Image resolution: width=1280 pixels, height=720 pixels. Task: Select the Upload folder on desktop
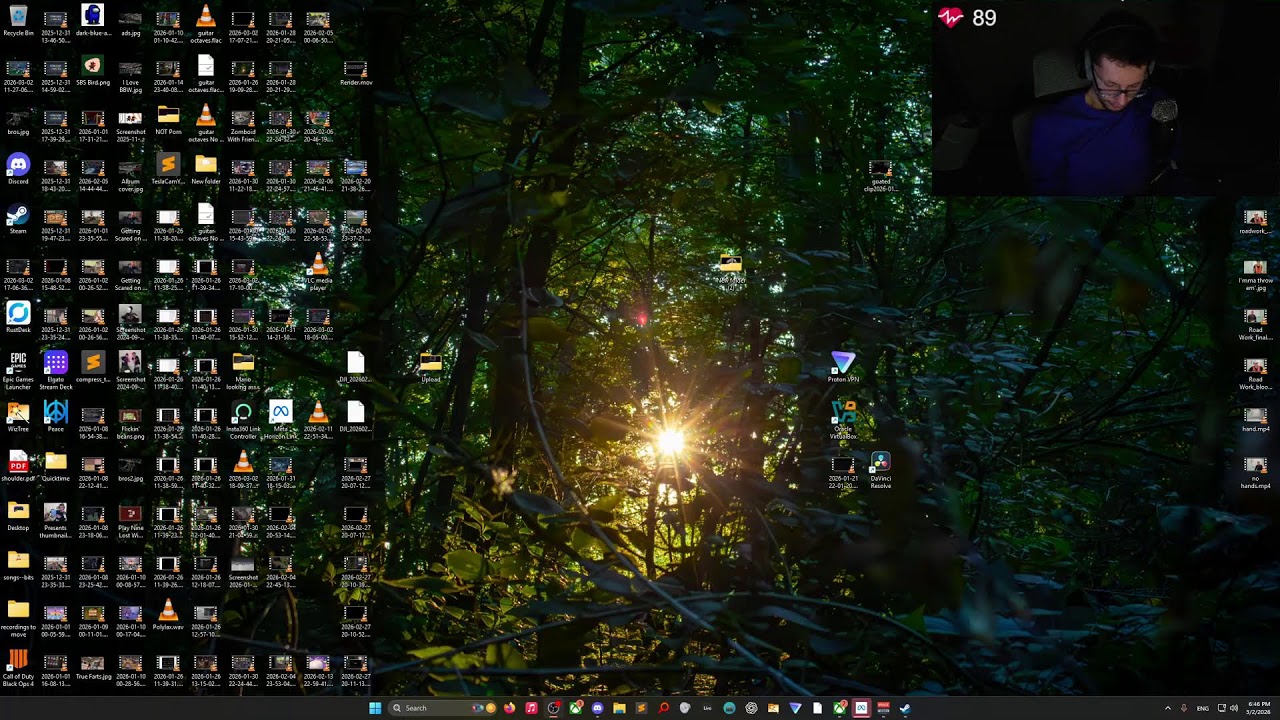[x=430, y=367]
